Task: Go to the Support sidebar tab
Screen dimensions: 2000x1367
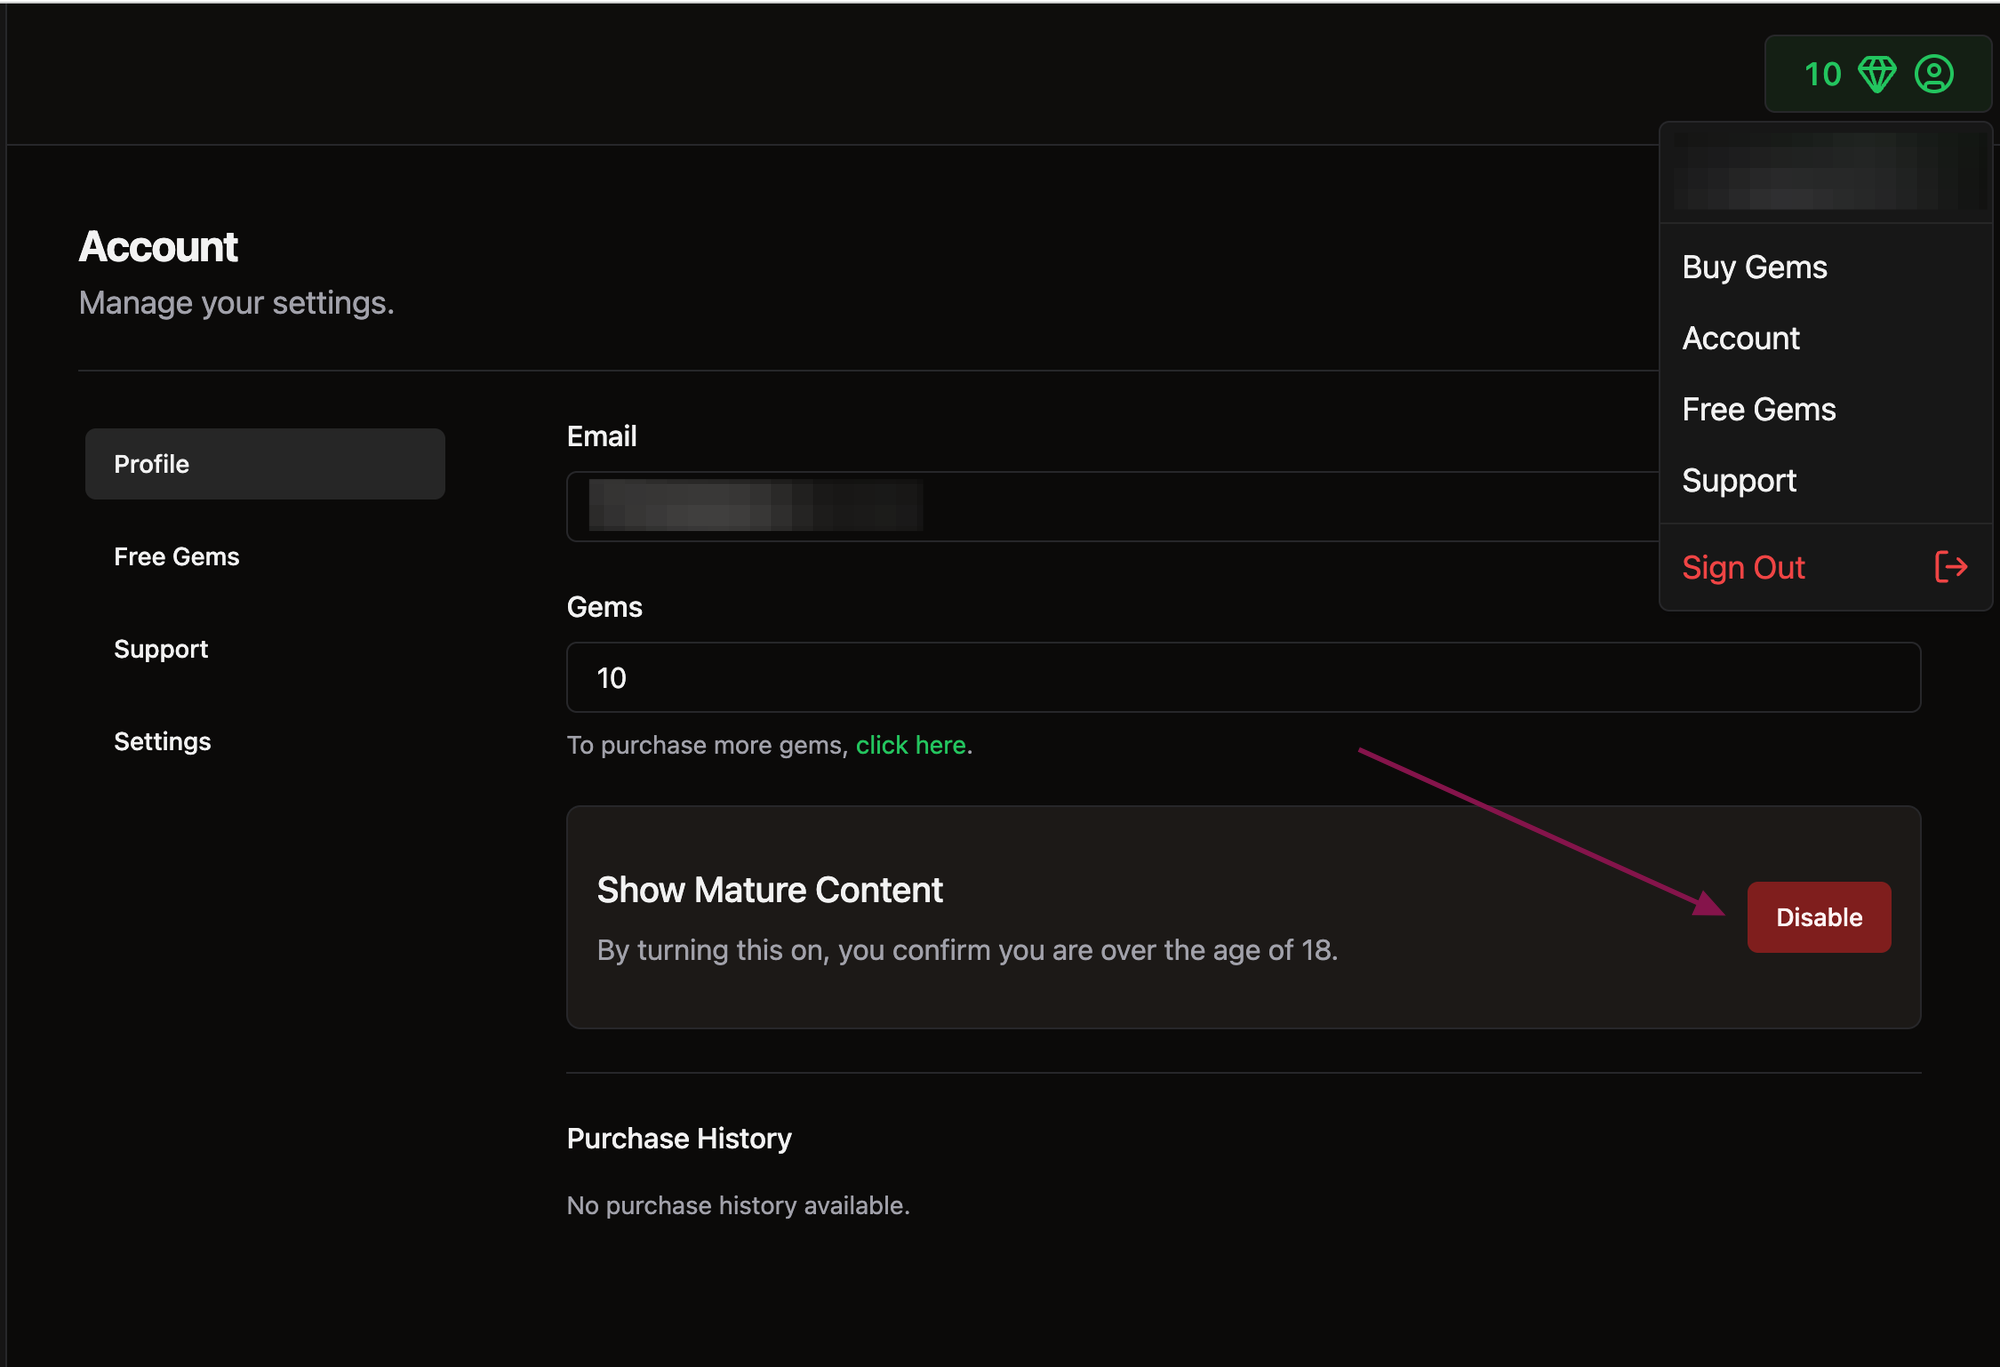Action: click(161, 649)
